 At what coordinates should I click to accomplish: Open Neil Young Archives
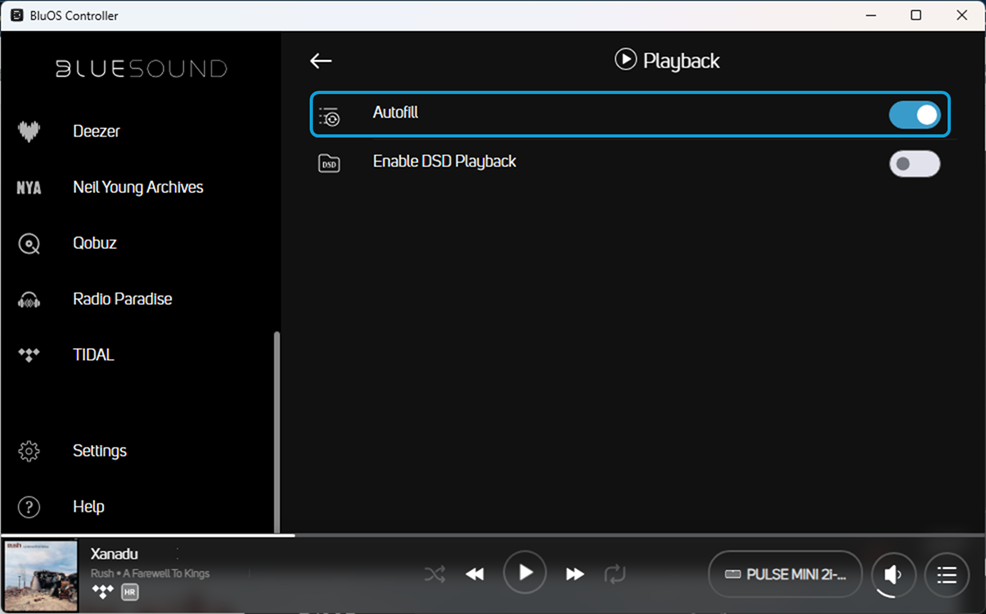(x=138, y=187)
